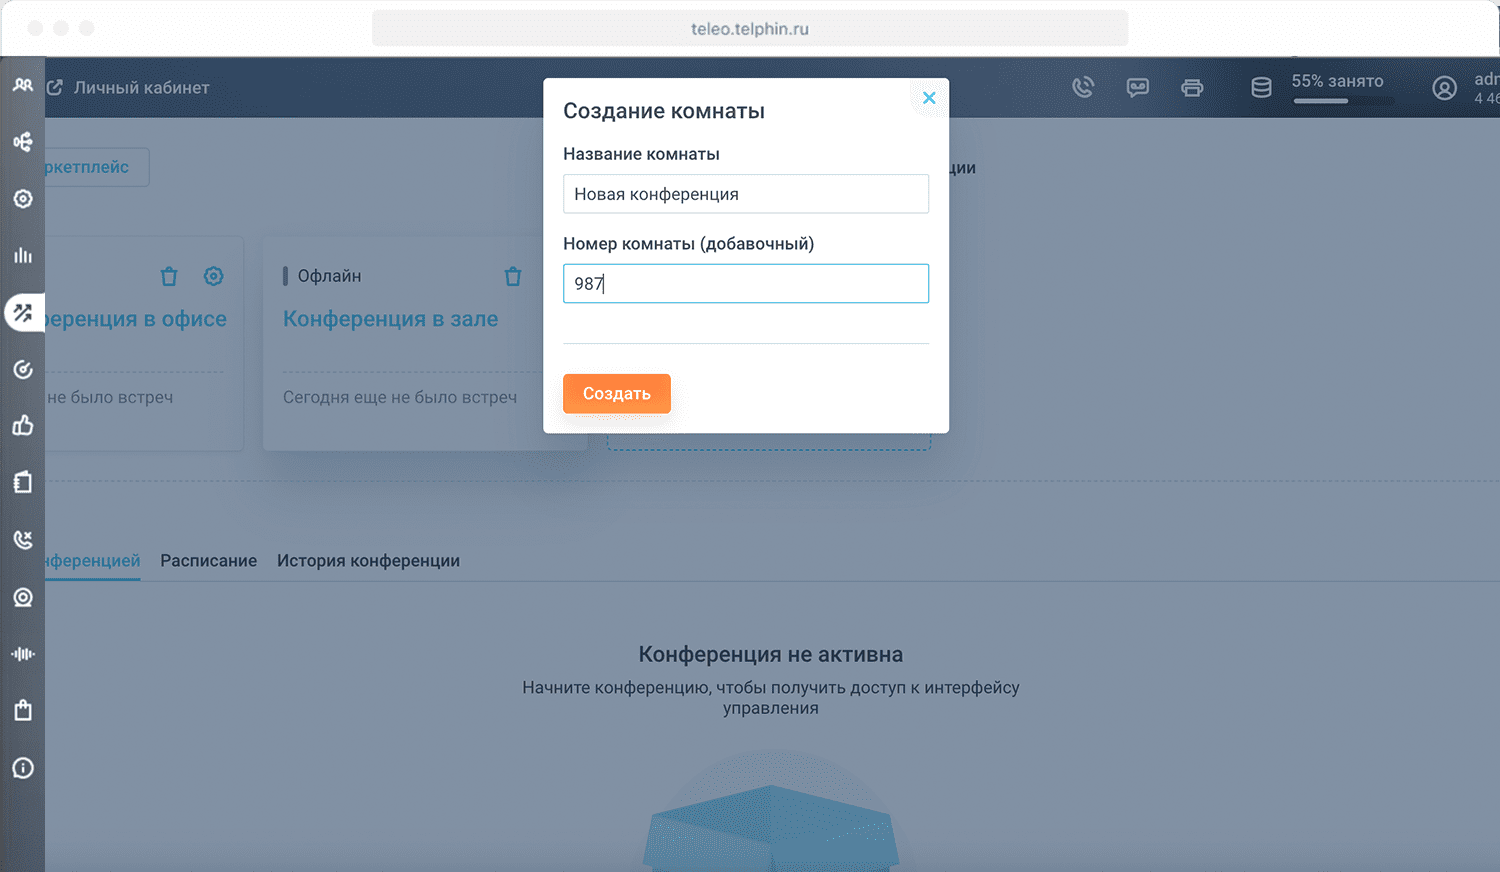Open the info circle sidebar icon
This screenshot has width=1500, height=872.
[23, 768]
